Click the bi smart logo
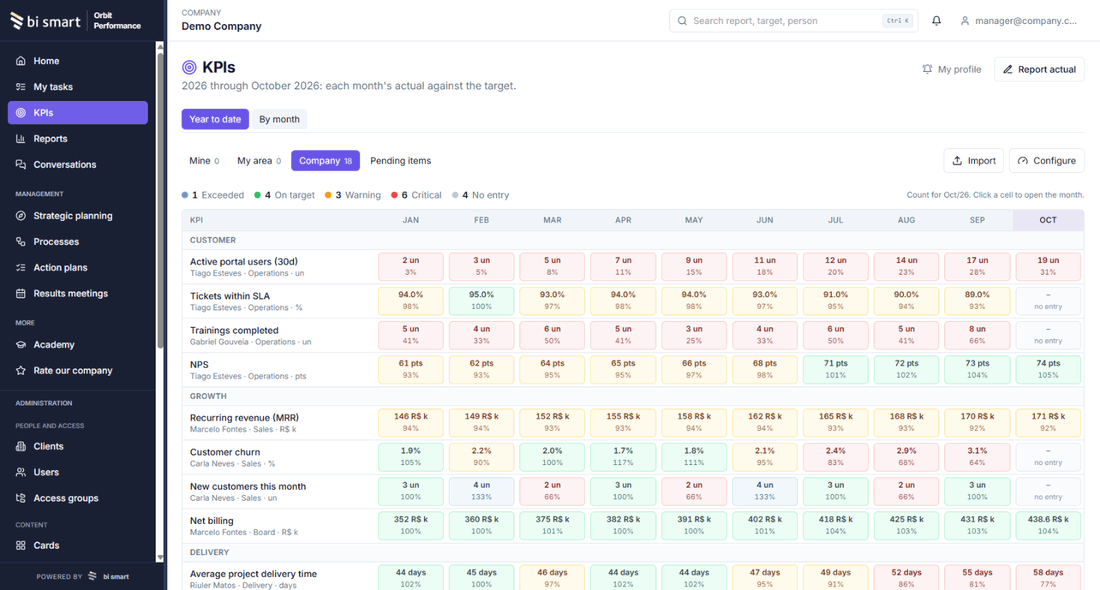The height and width of the screenshot is (590, 1100). click(x=46, y=21)
